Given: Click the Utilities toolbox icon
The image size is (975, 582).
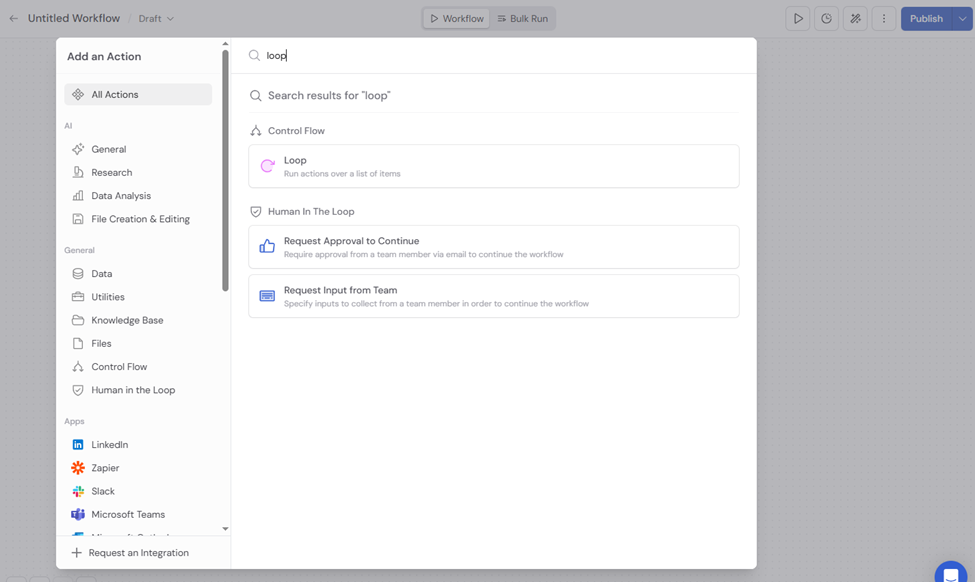Looking at the screenshot, I should click(x=78, y=297).
